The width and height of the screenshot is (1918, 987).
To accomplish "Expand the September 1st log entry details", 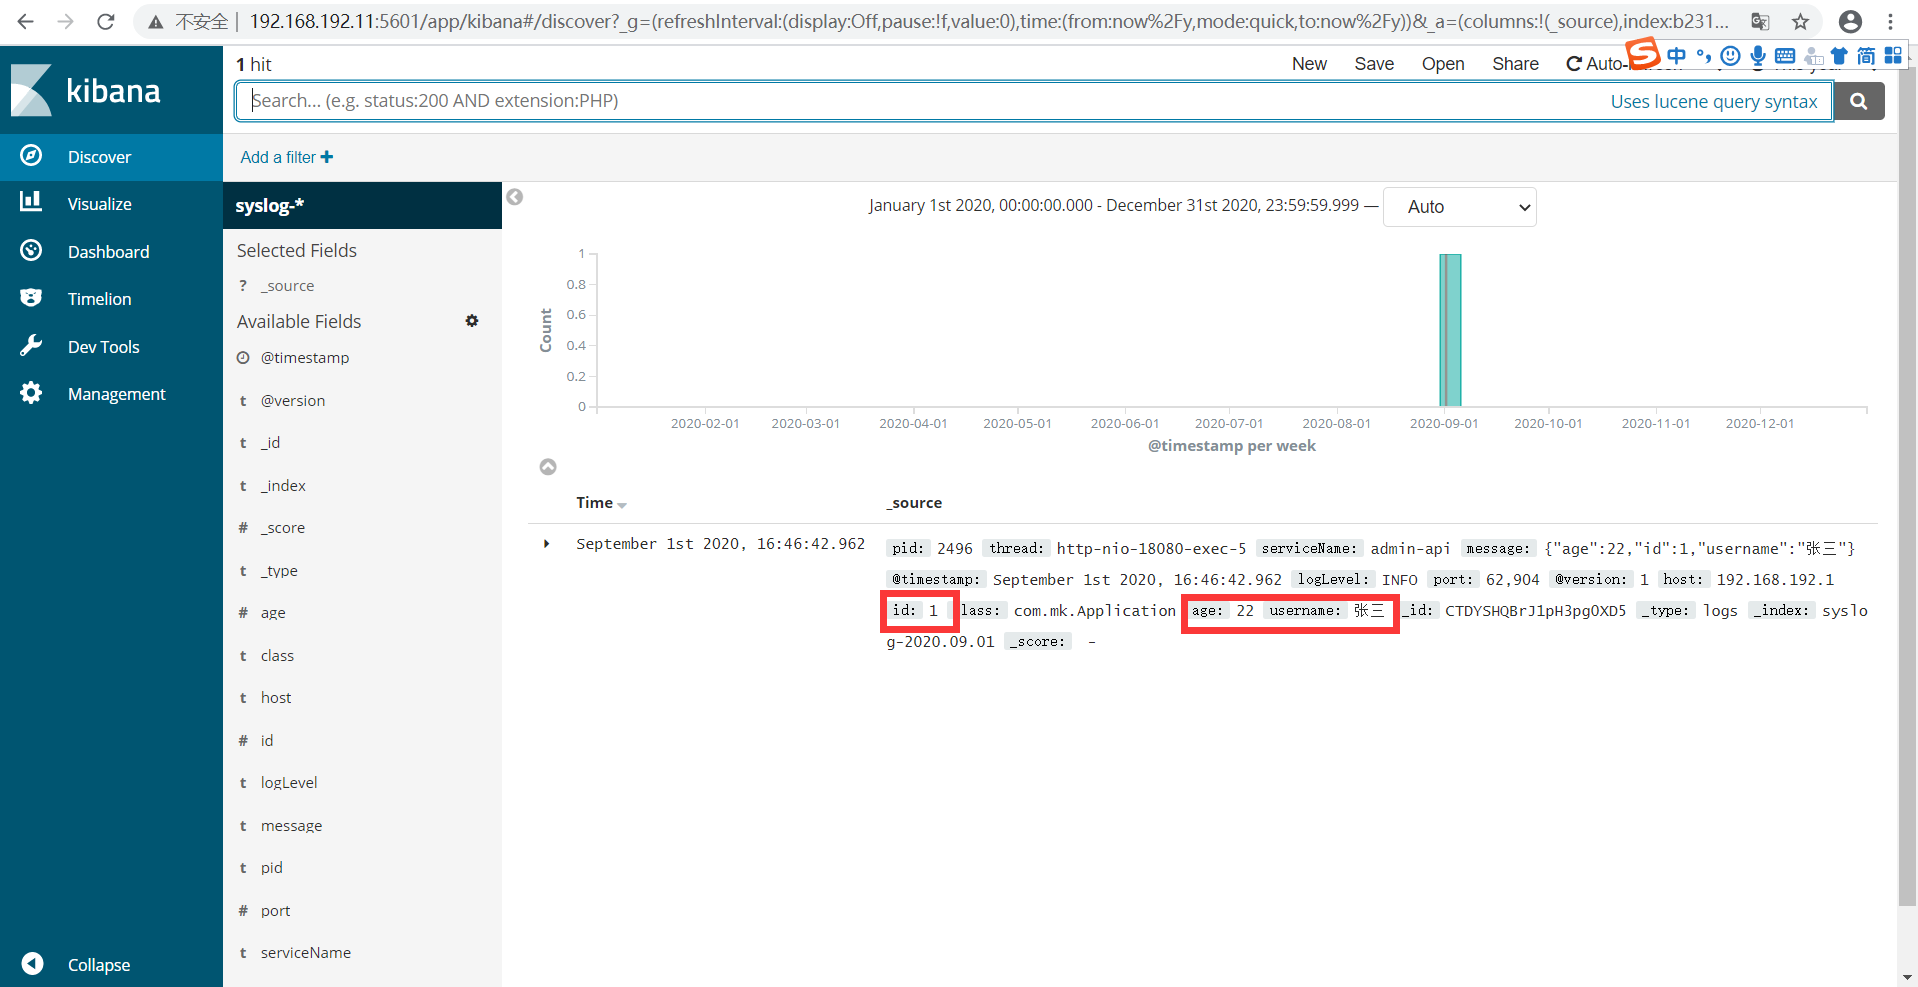I will coord(546,544).
